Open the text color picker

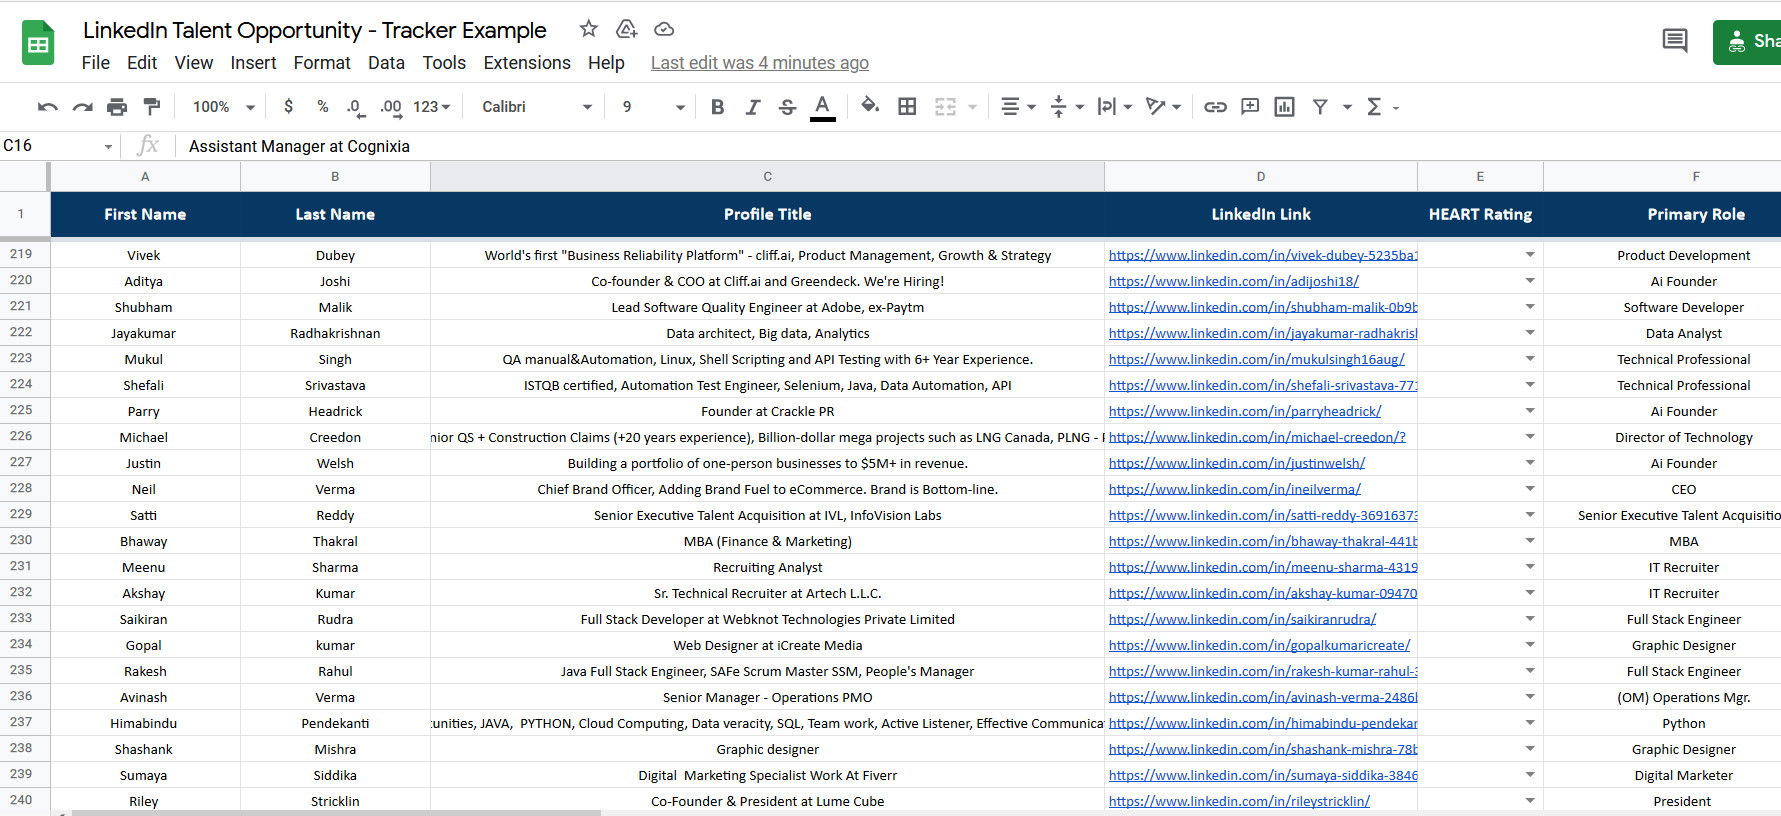coord(822,107)
